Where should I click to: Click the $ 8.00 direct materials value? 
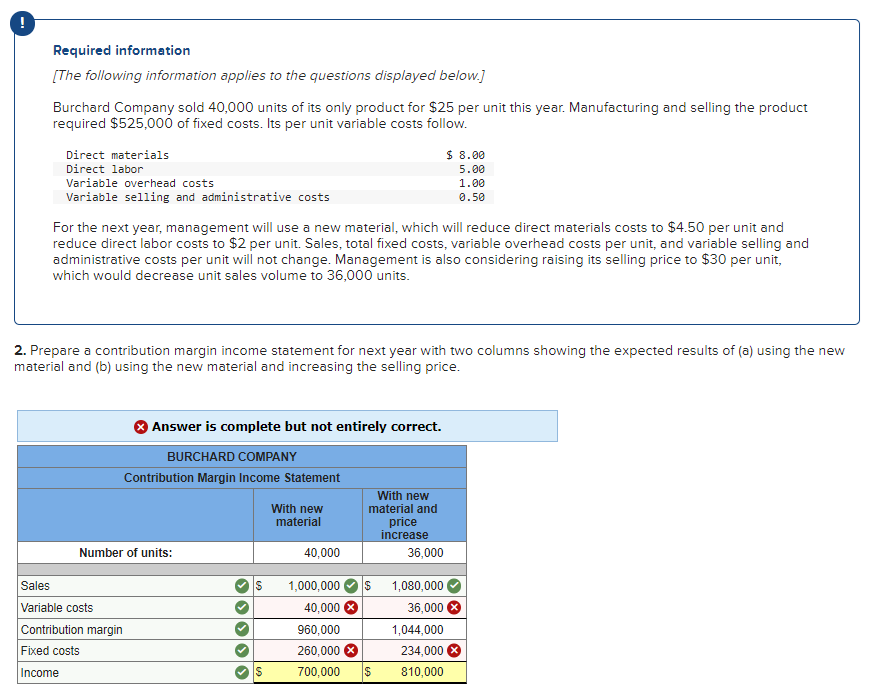coord(465,155)
